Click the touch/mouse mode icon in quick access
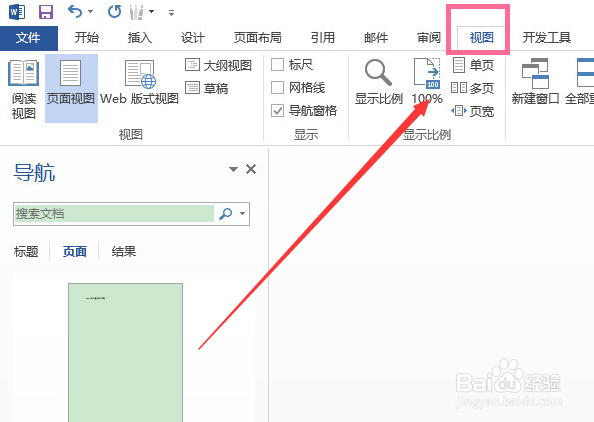The image size is (594, 422). pos(136,12)
